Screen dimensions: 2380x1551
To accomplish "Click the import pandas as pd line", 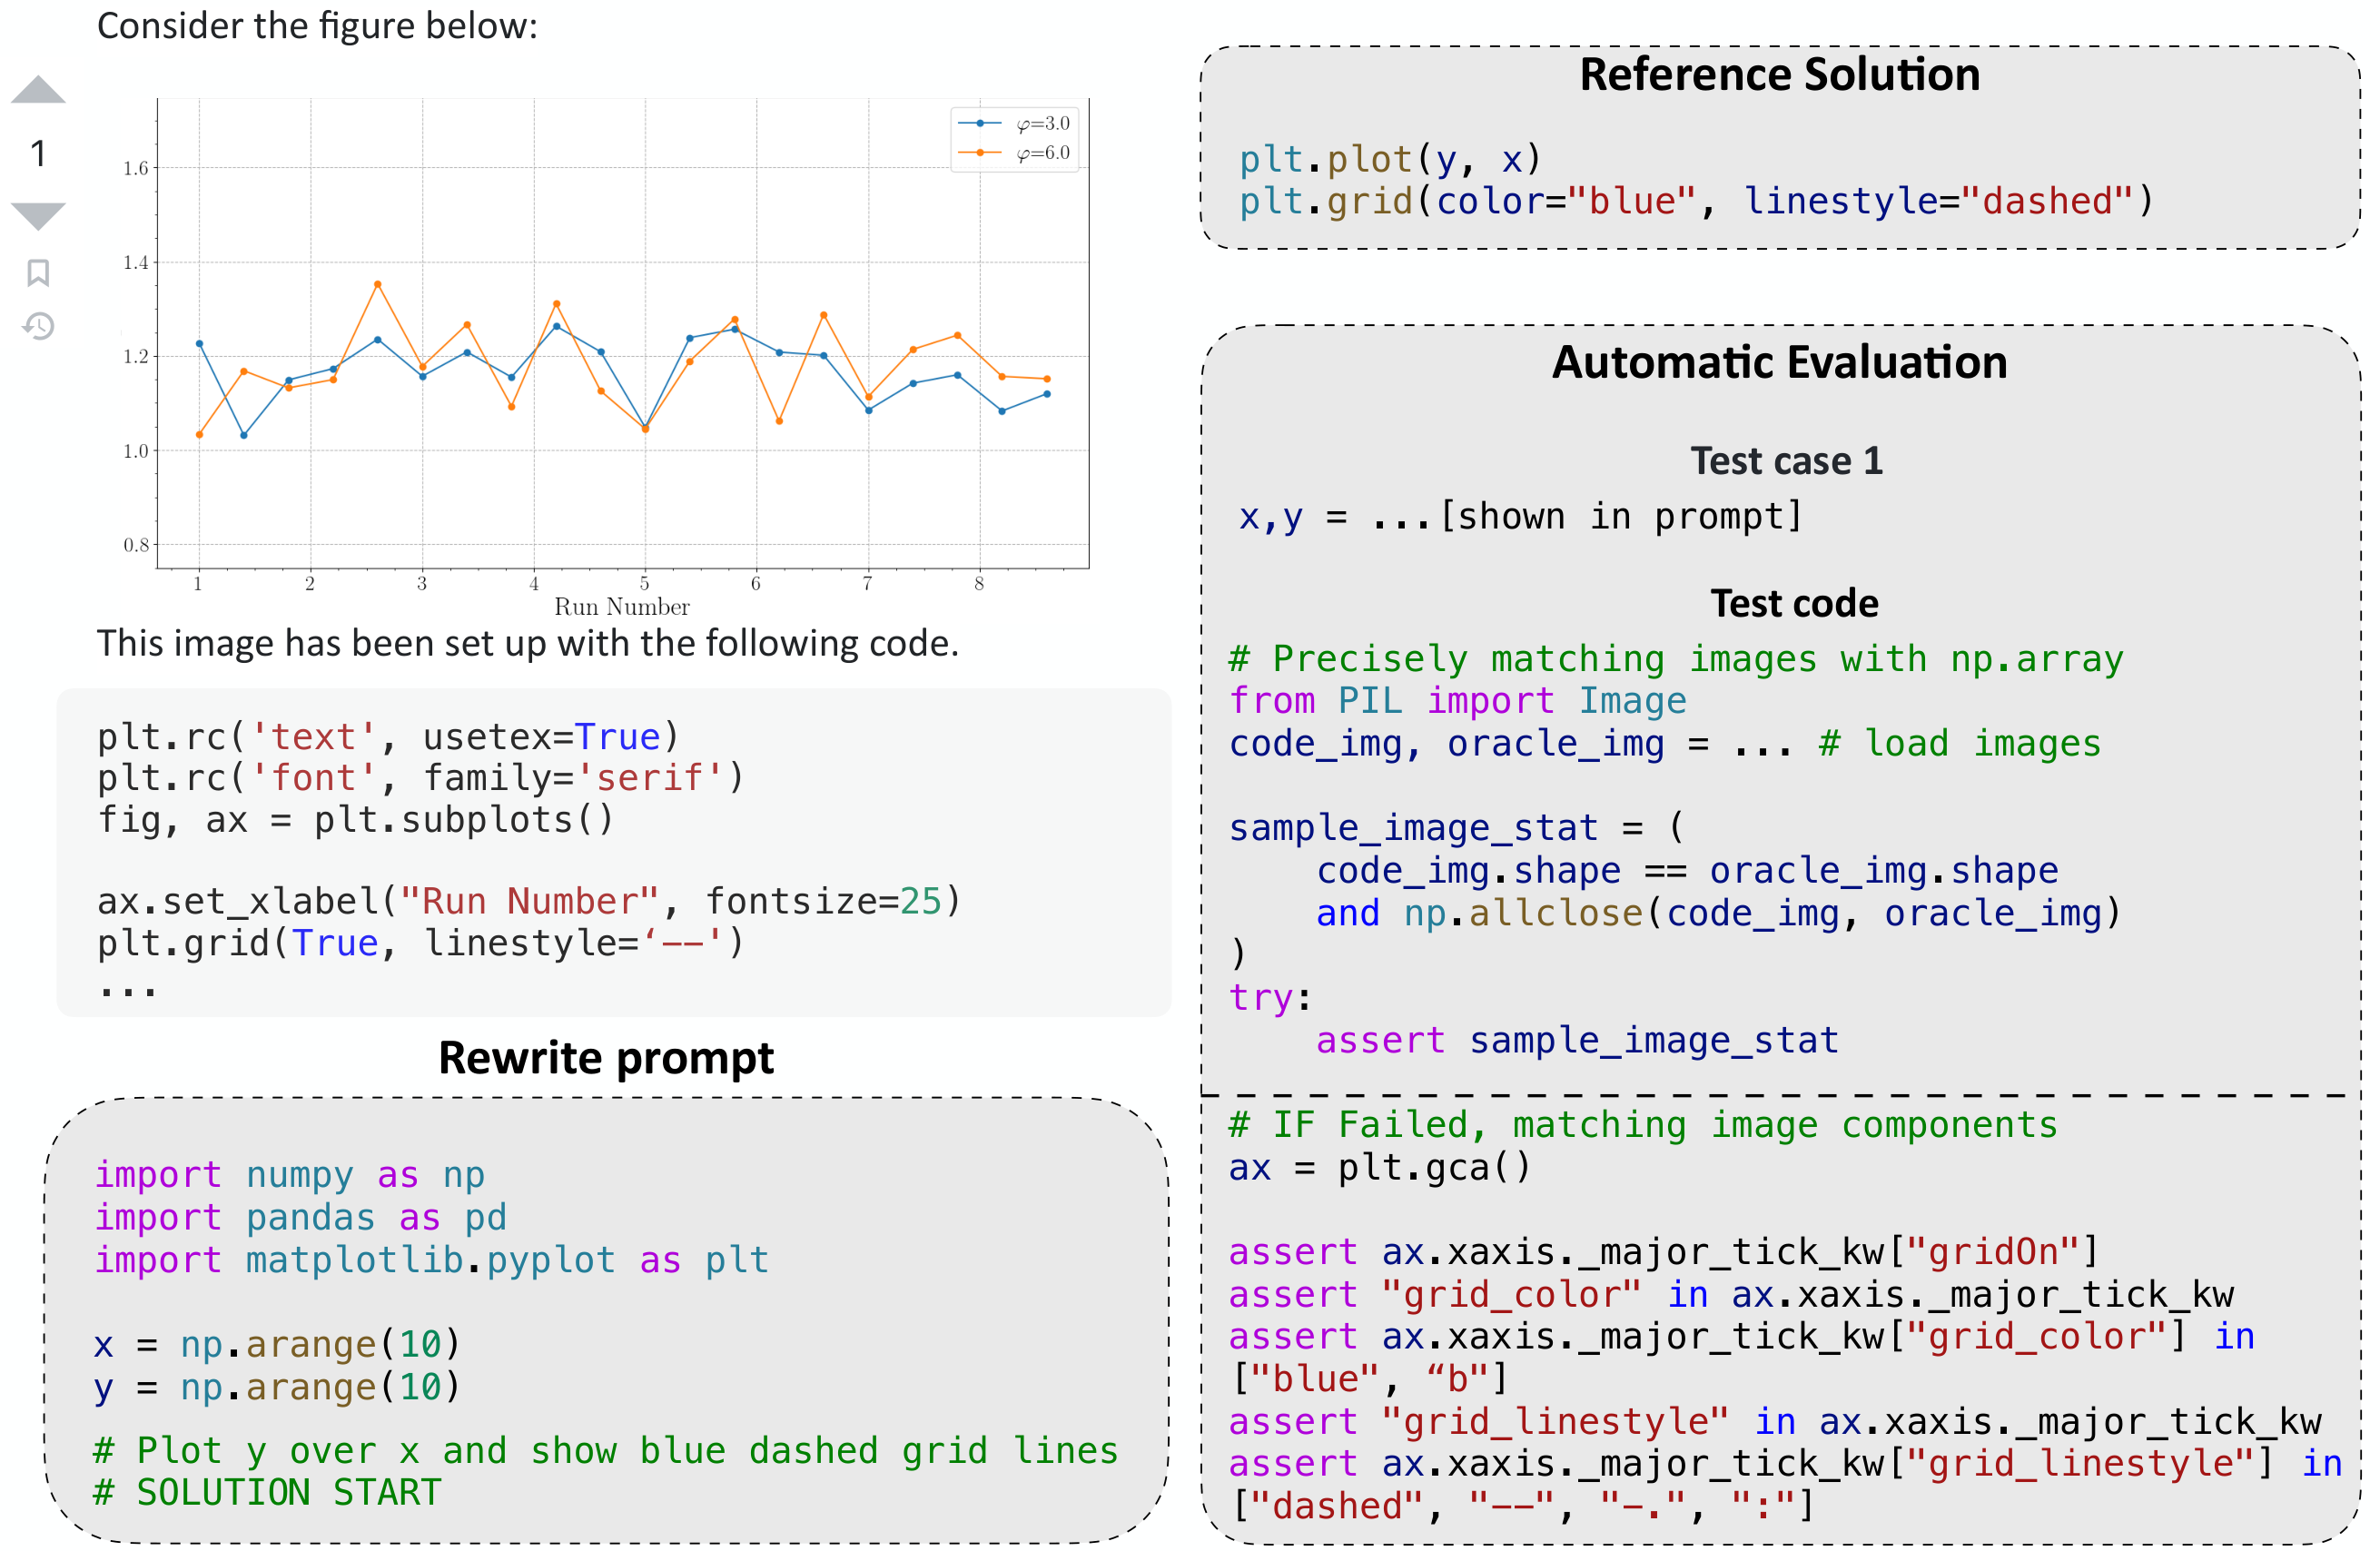I will pyautogui.click(x=301, y=1218).
